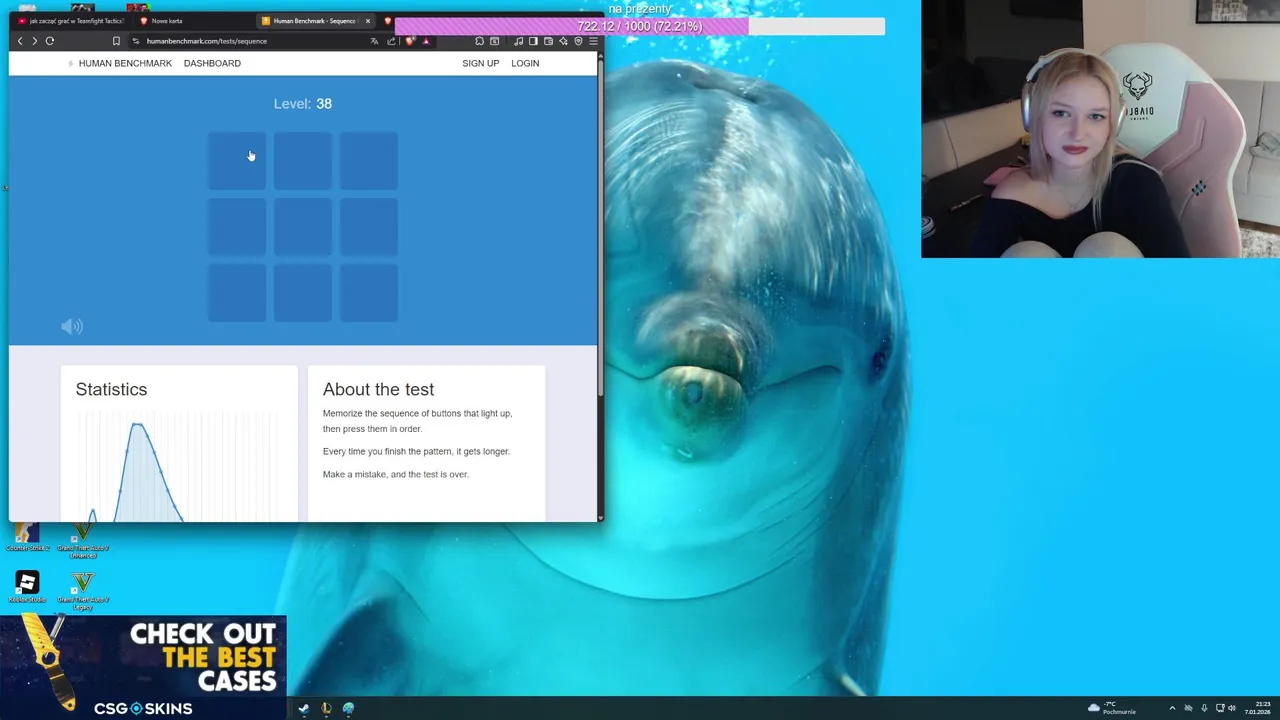Open the network tray icon
This screenshot has width=1280, height=720.
pos(1220,708)
